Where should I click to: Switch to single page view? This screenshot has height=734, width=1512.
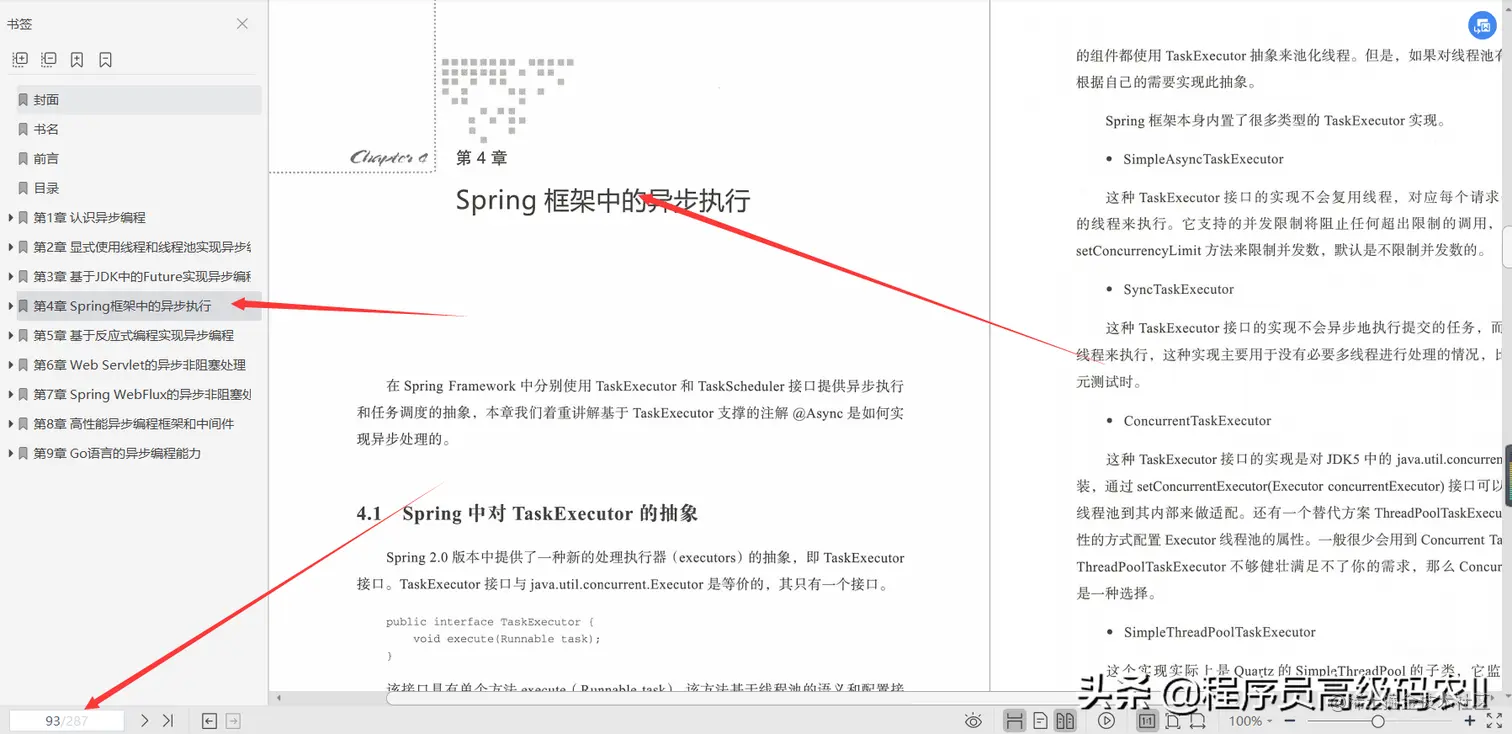[x=1041, y=721]
